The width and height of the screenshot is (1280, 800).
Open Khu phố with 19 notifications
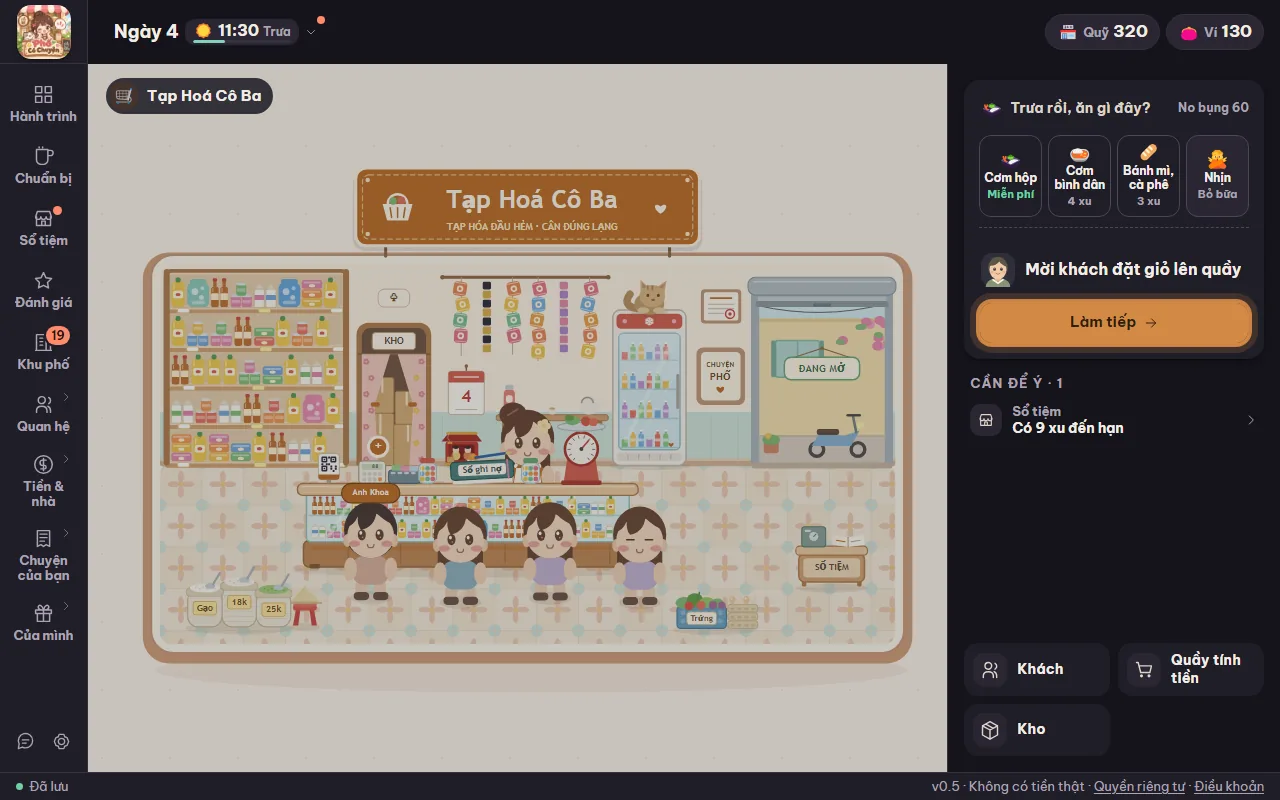coord(43,352)
